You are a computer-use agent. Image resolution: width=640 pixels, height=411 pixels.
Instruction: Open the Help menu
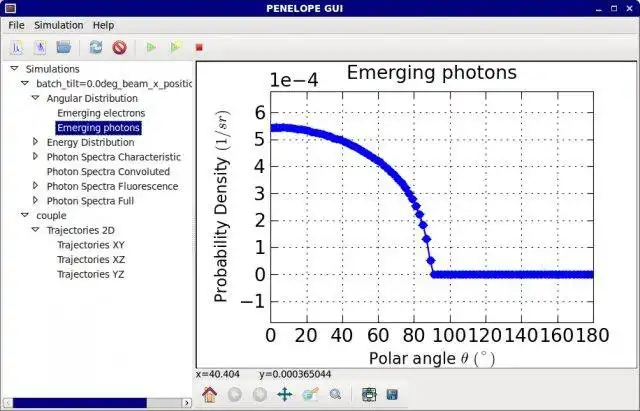103,25
